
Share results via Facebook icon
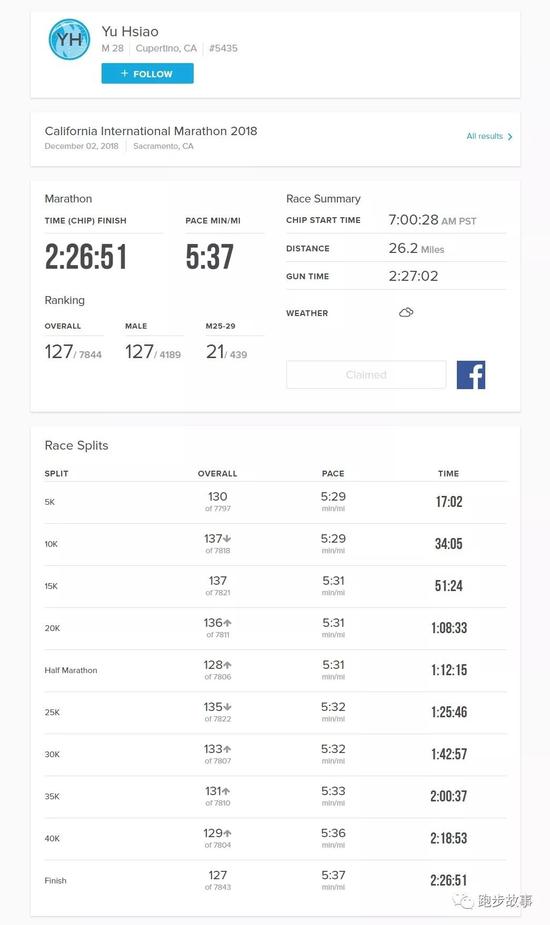(471, 375)
